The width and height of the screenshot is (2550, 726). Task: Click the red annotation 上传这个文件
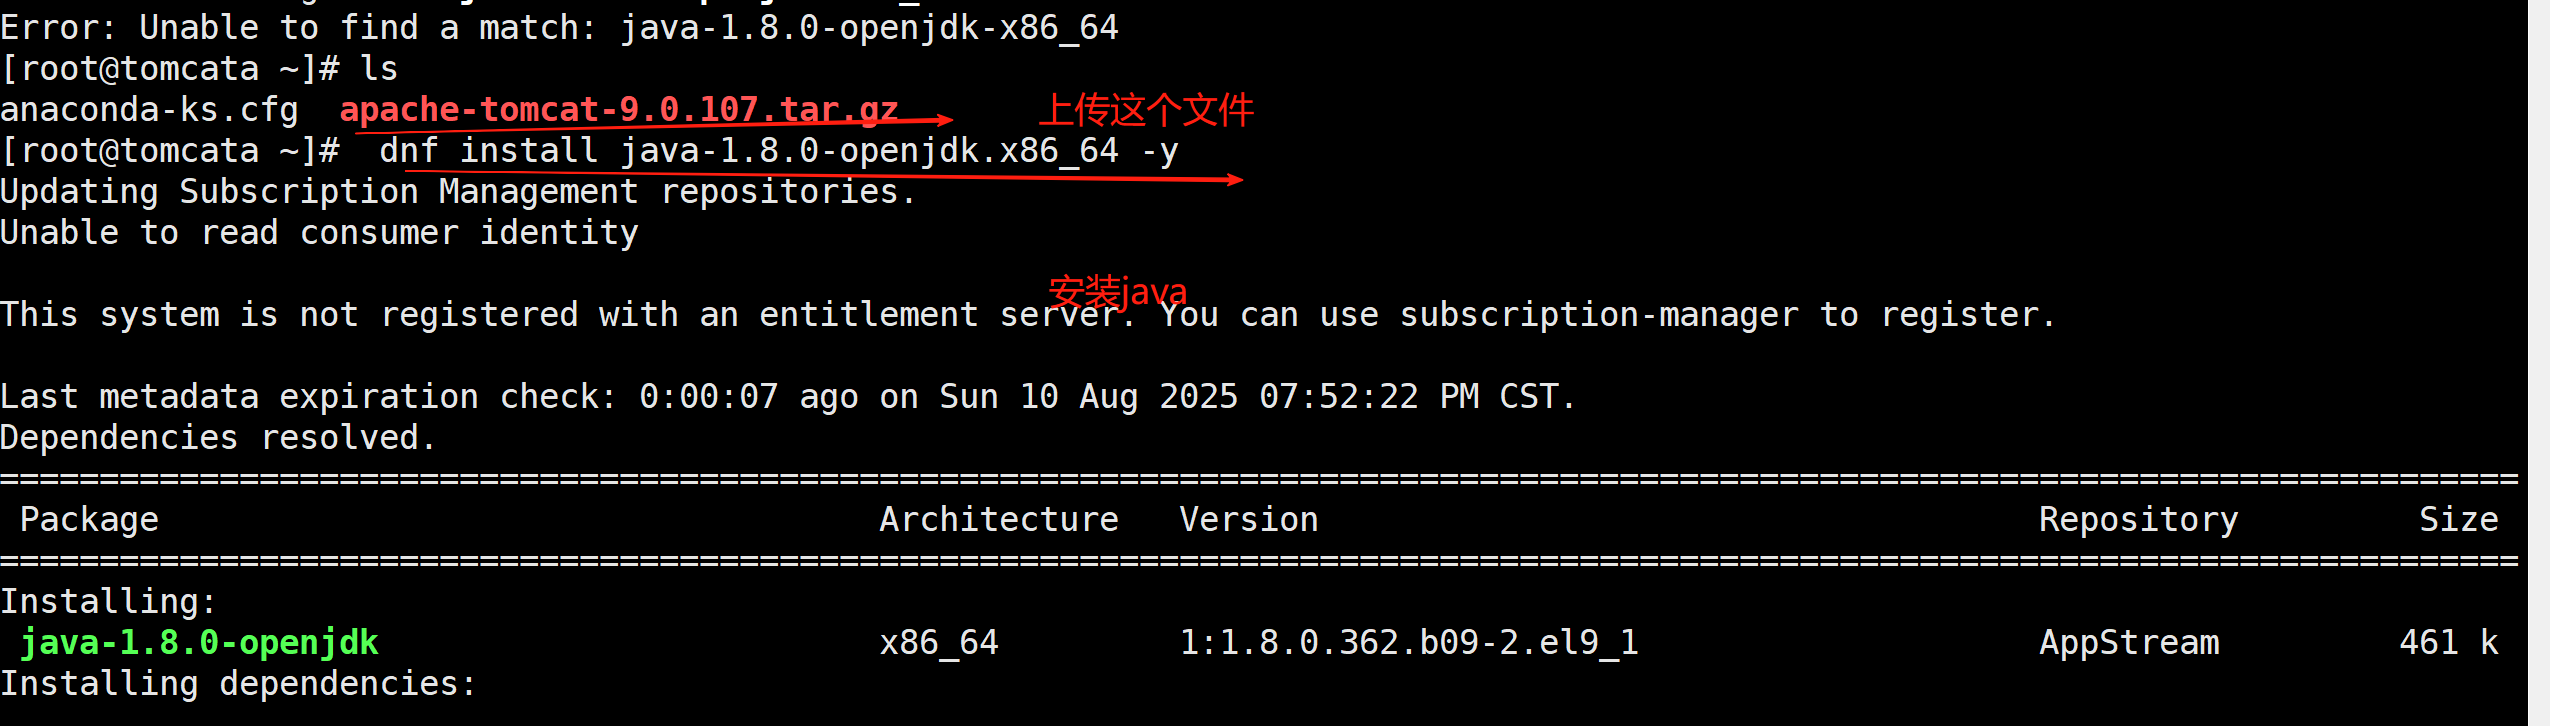pyautogui.click(x=1146, y=110)
